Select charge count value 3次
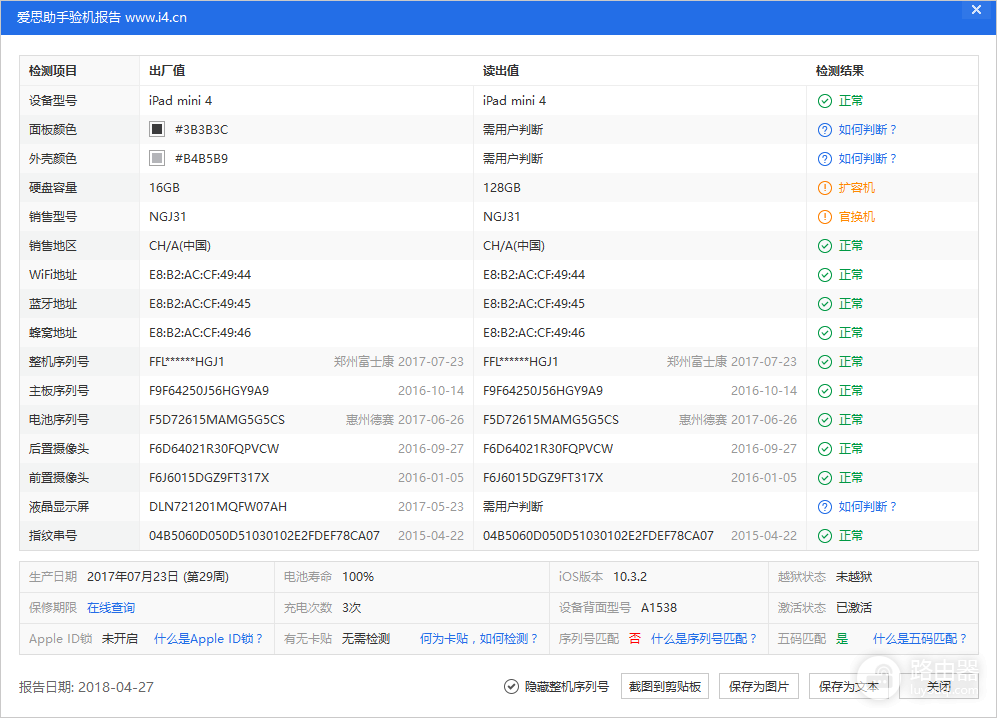Viewport: 997px width, 718px height. coord(352,608)
